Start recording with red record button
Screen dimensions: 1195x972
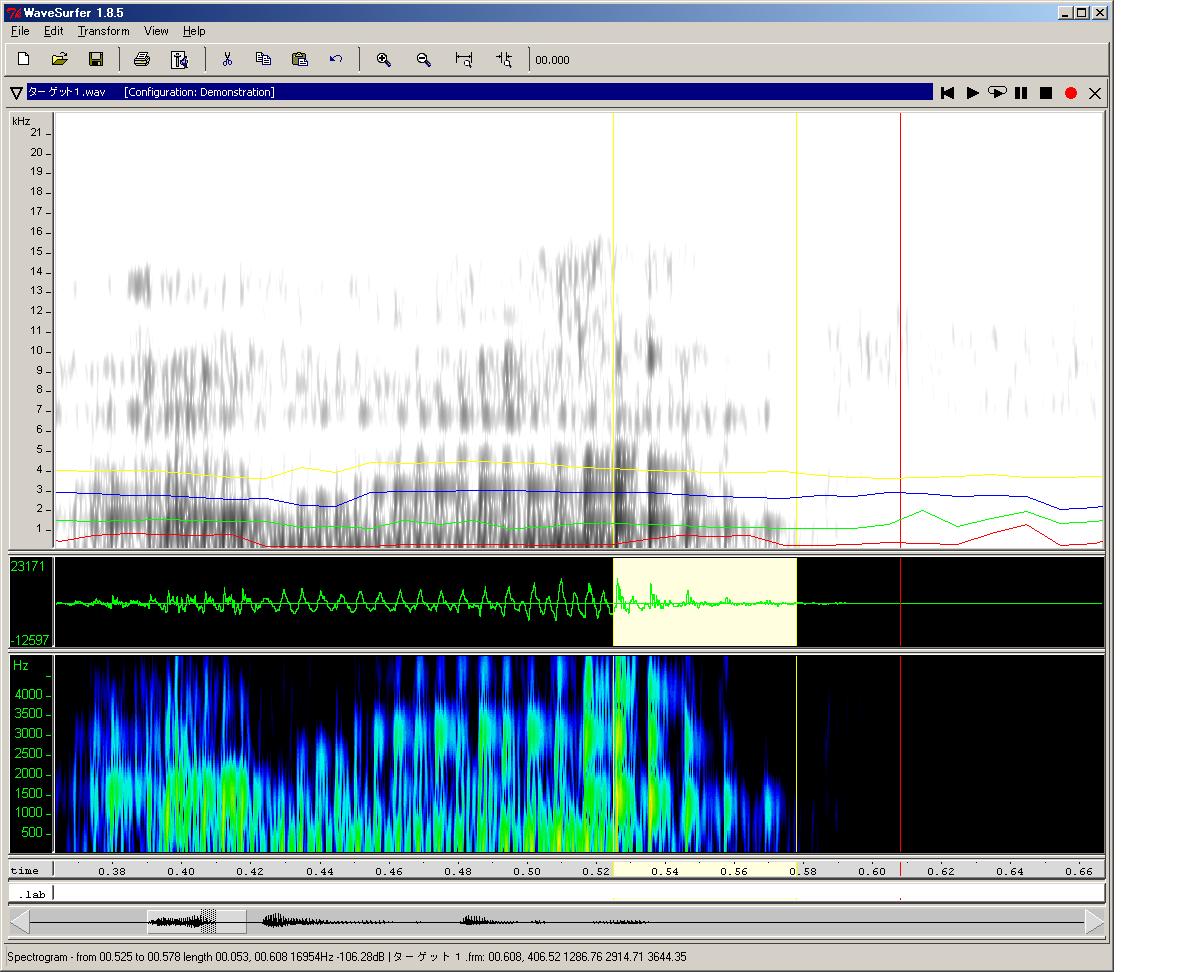point(1071,93)
